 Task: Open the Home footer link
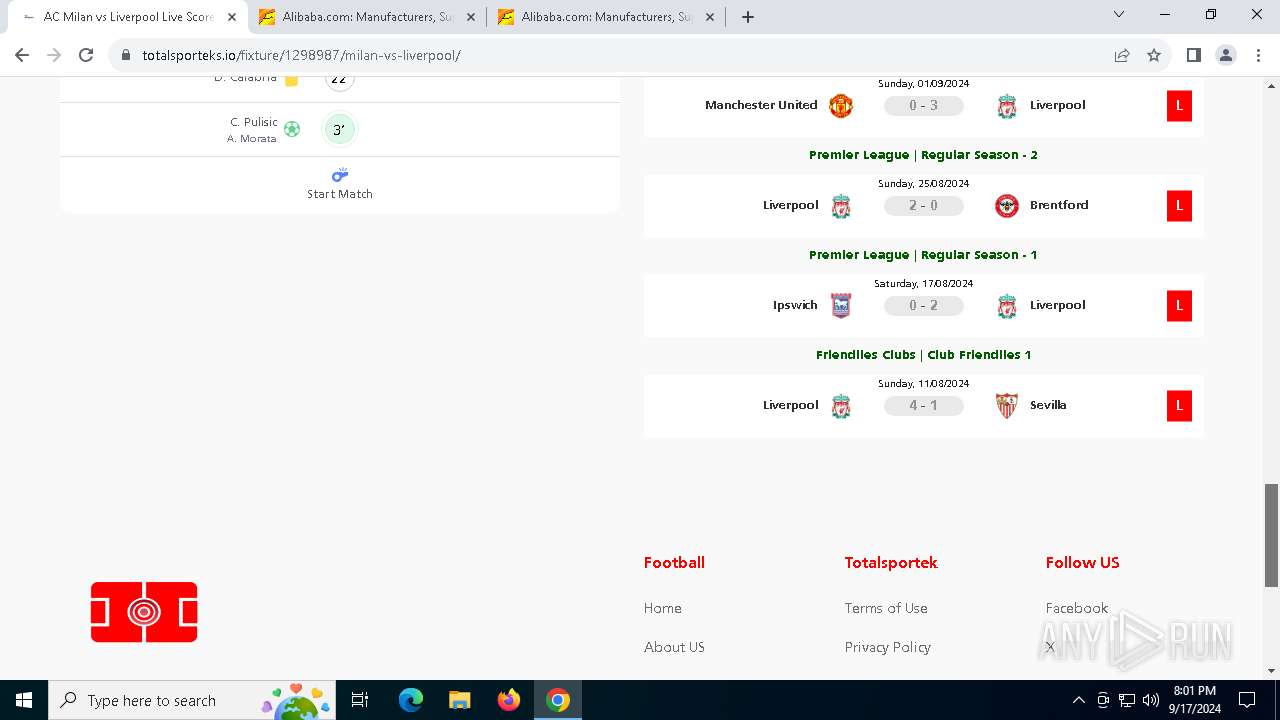pyautogui.click(x=663, y=608)
